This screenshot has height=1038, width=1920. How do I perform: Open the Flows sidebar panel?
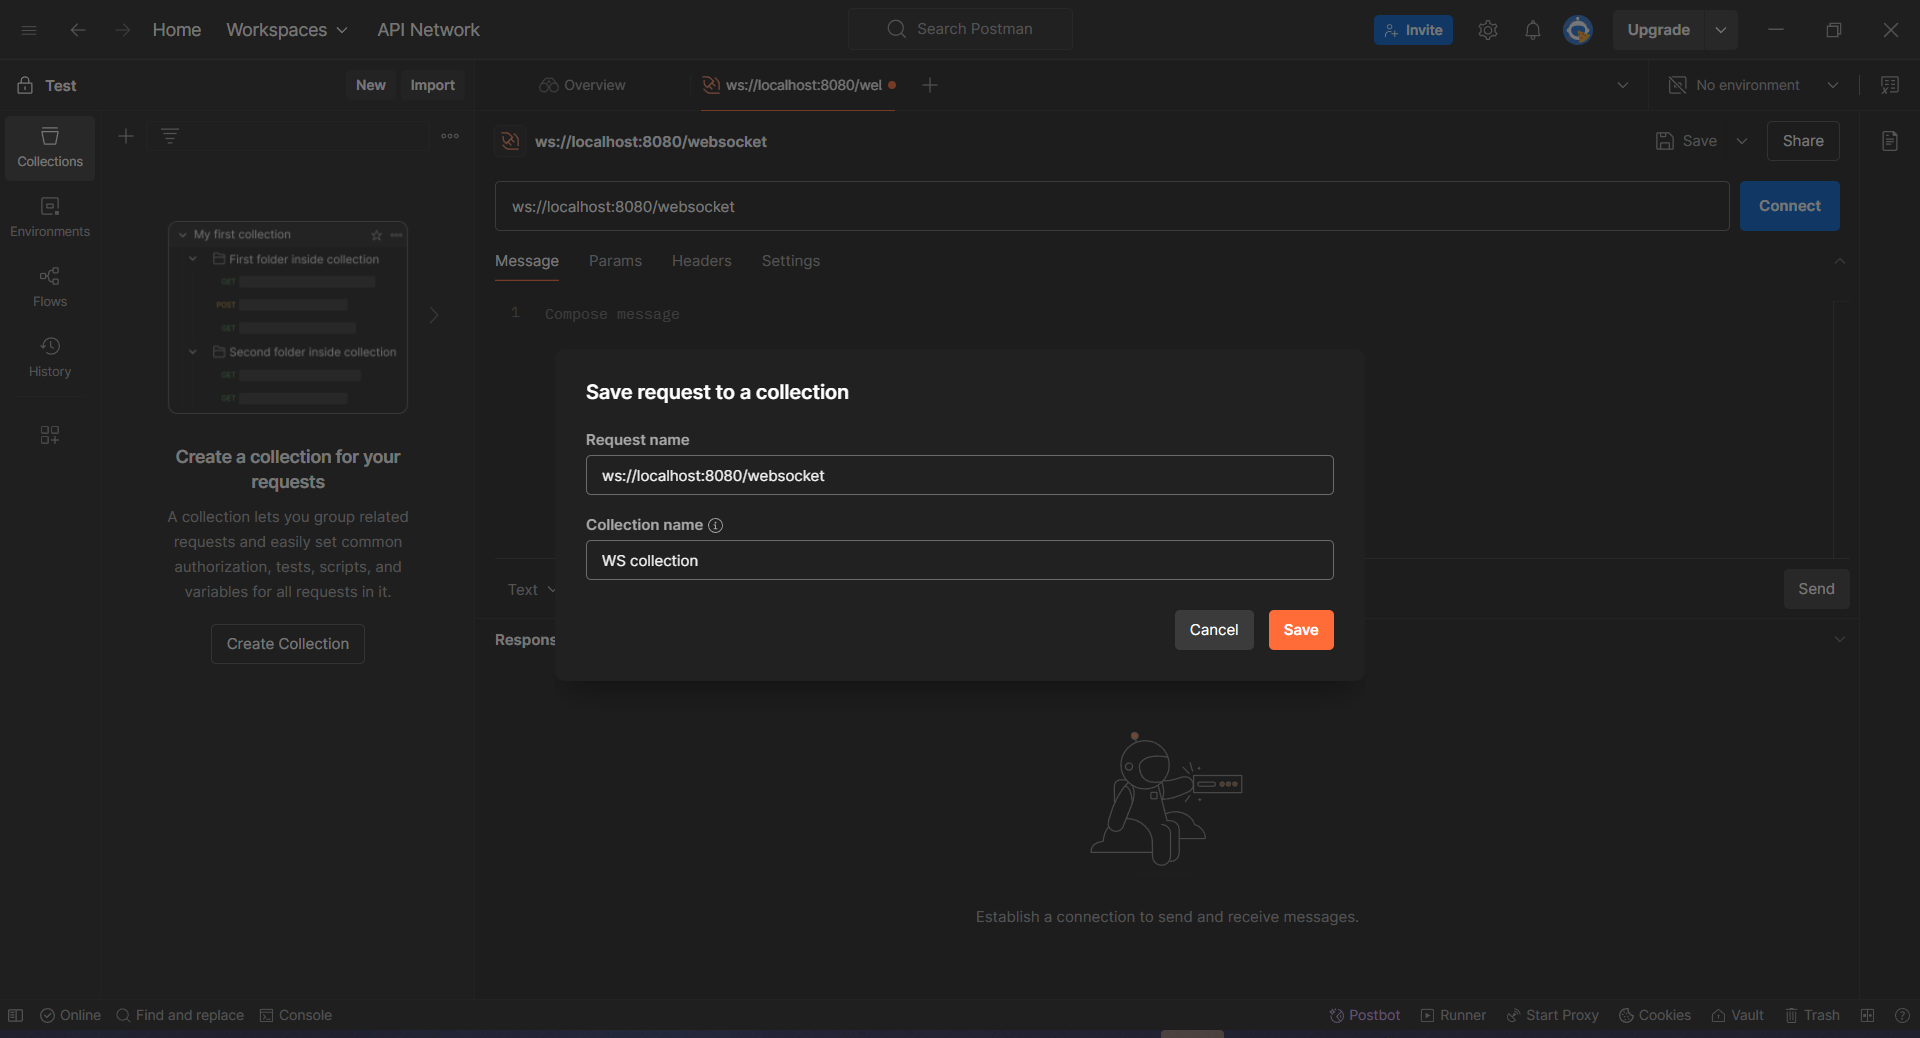(x=50, y=288)
